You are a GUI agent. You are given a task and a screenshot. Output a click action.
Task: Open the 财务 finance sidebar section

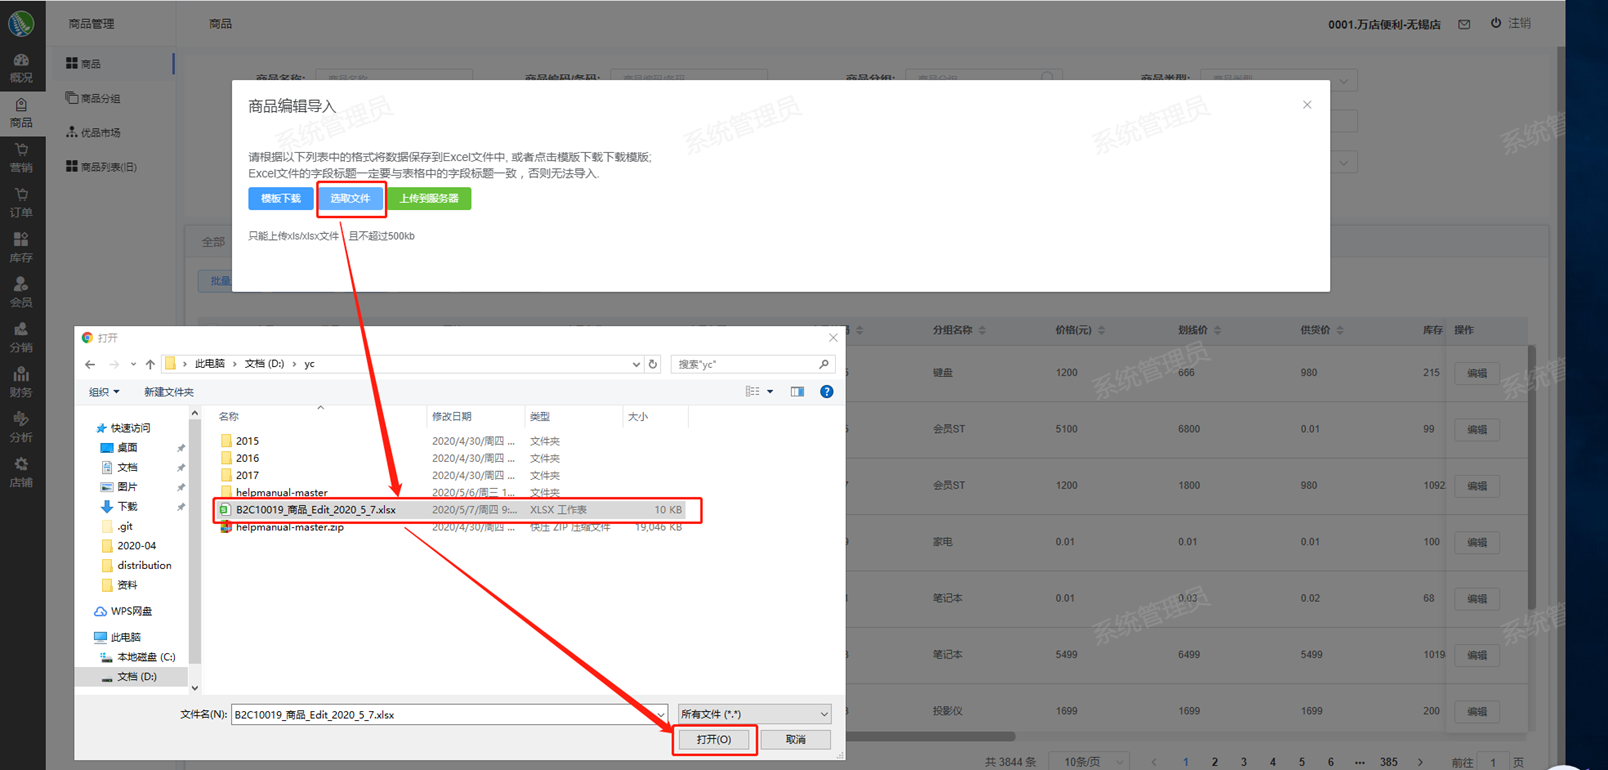tap(21, 383)
